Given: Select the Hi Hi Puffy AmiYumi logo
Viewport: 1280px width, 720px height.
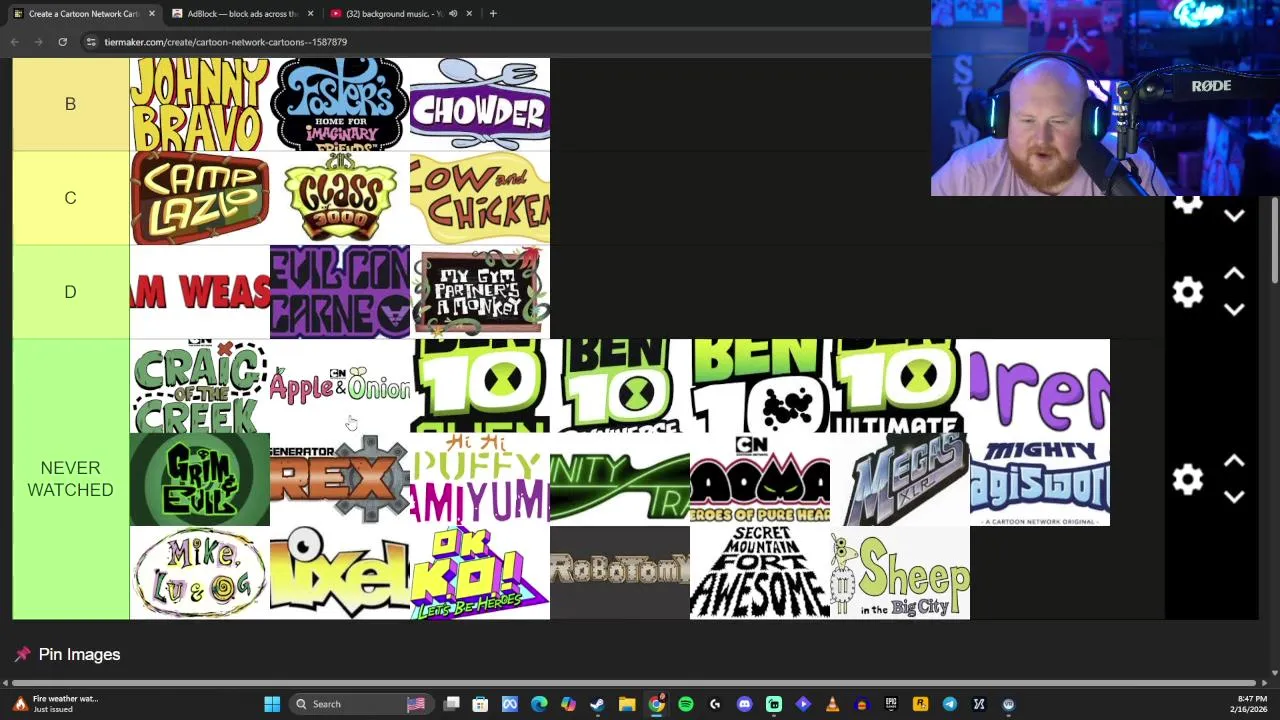Looking at the screenshot, I should pyautogui.click(x=480, y=479).
